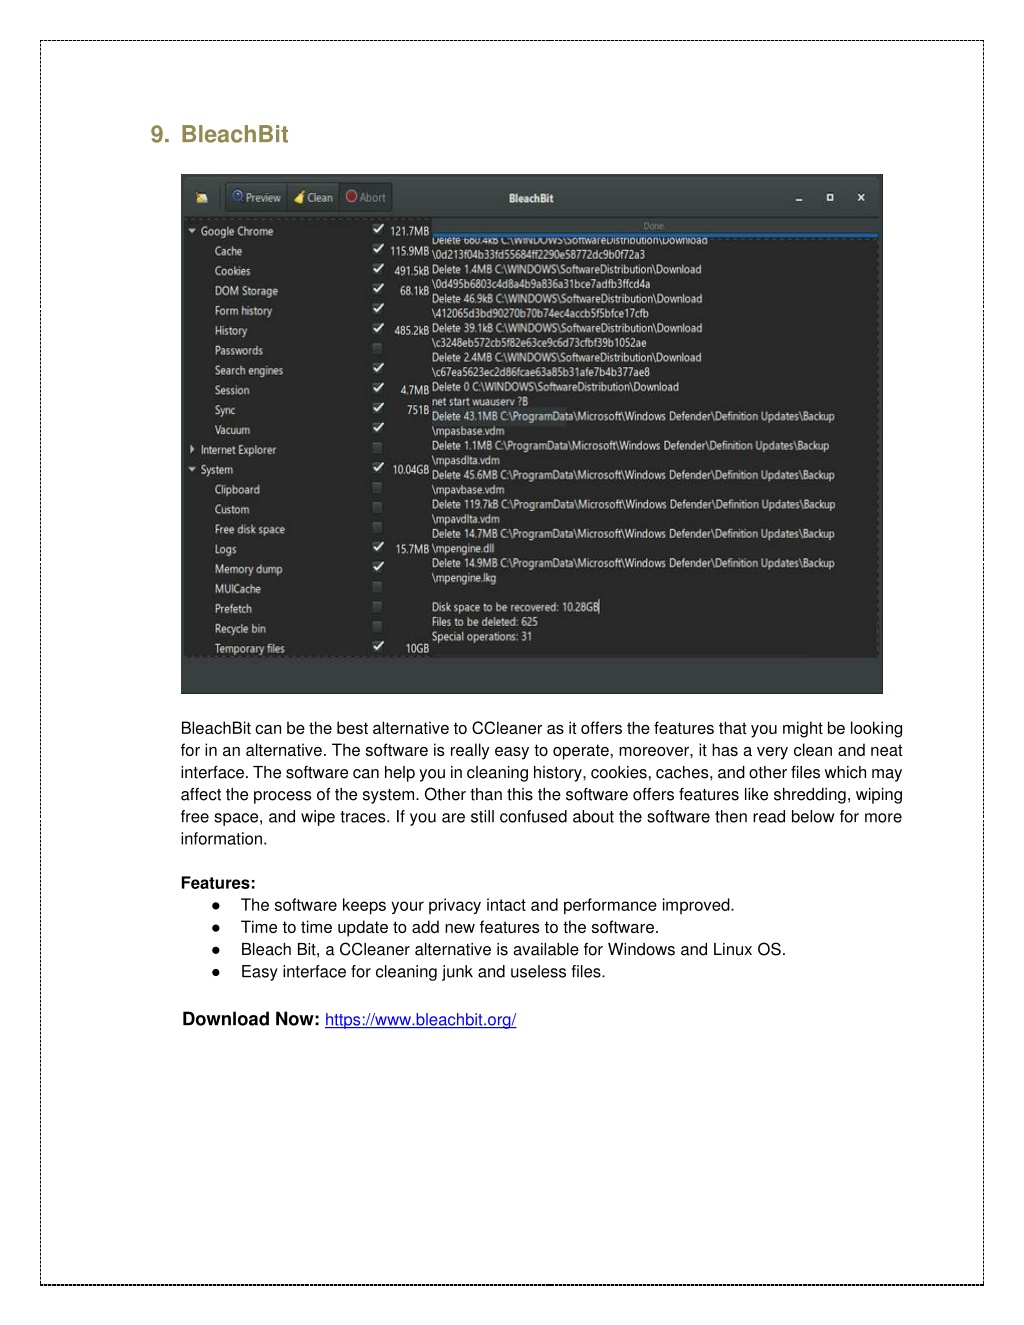Select the Cache tree item
Viewport: 1024px width, 1325px height.
click(228, 251)
